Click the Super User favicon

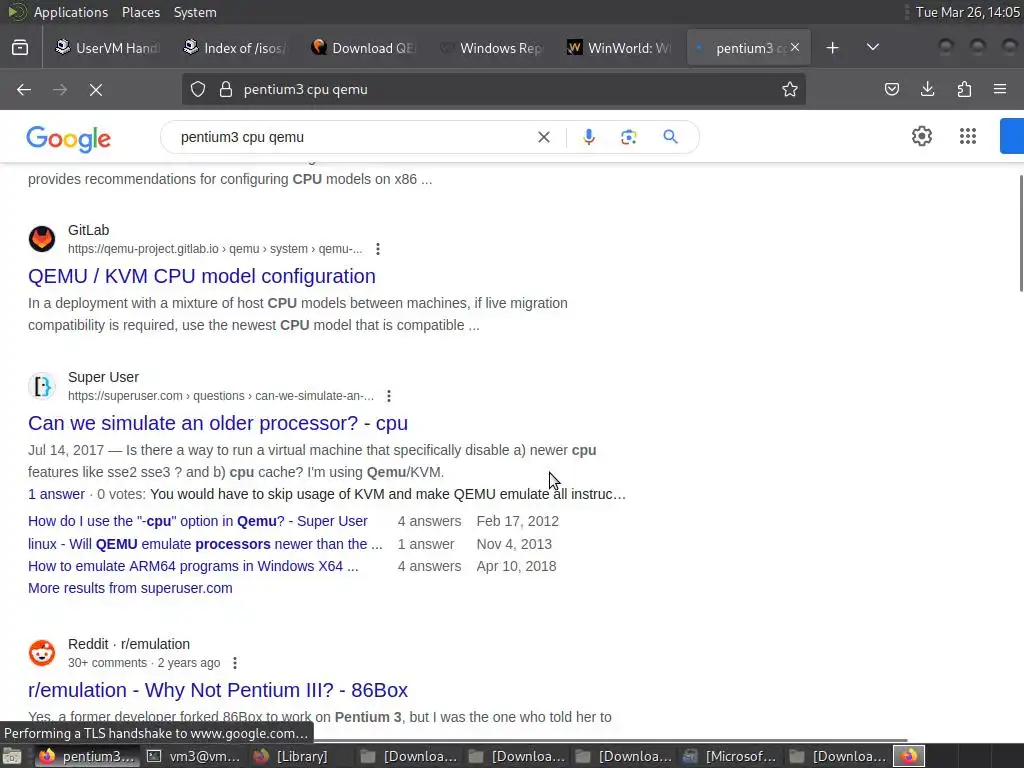click(42, 386)
